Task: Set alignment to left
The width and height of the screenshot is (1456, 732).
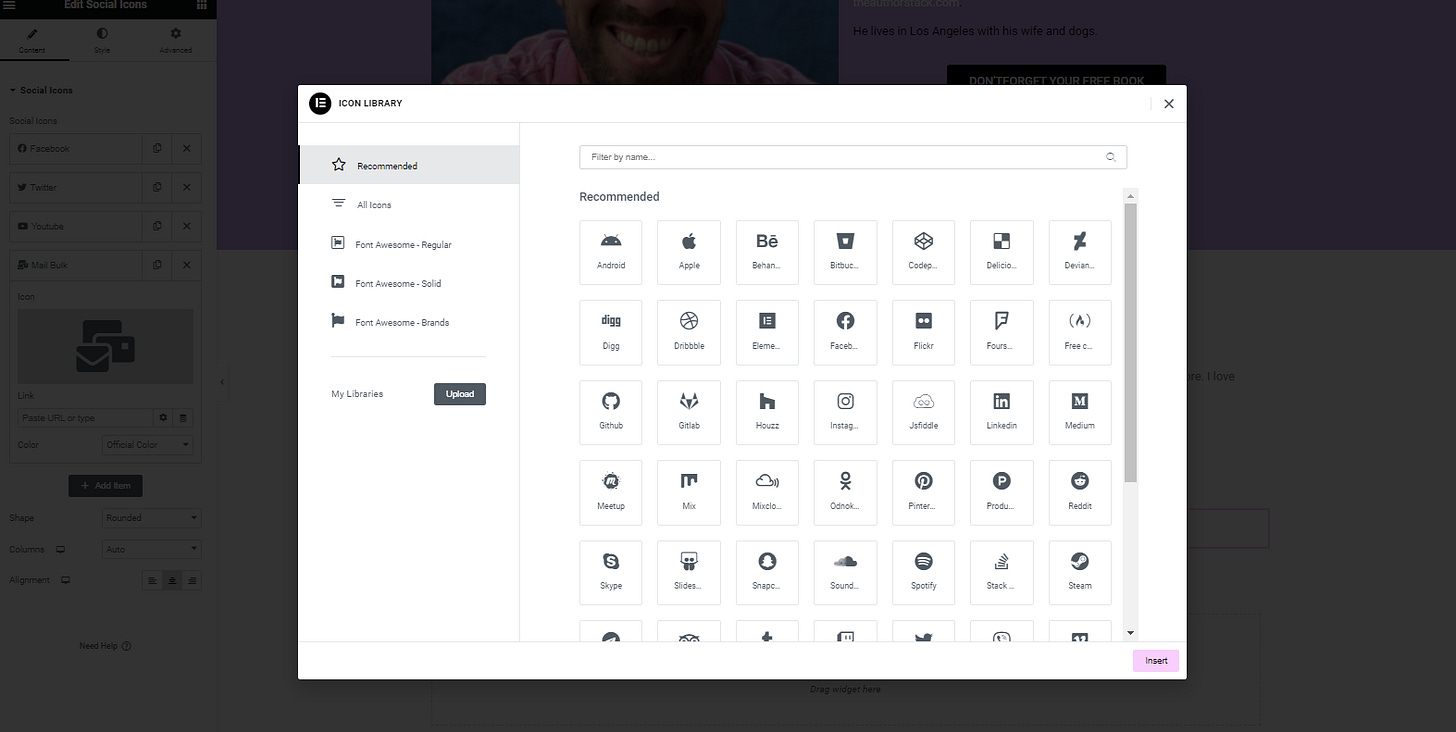Action: coord(152,580)
